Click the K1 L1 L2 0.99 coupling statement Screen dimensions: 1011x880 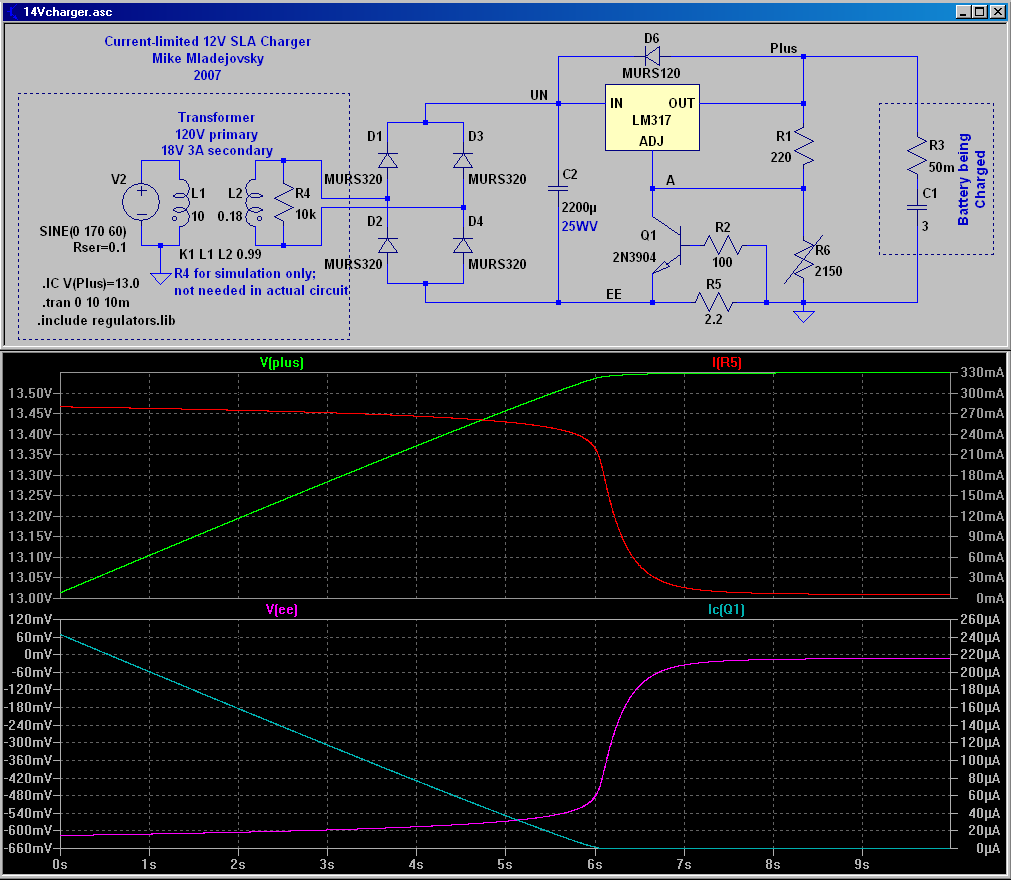pyautogui.click(x=220, y=254)
